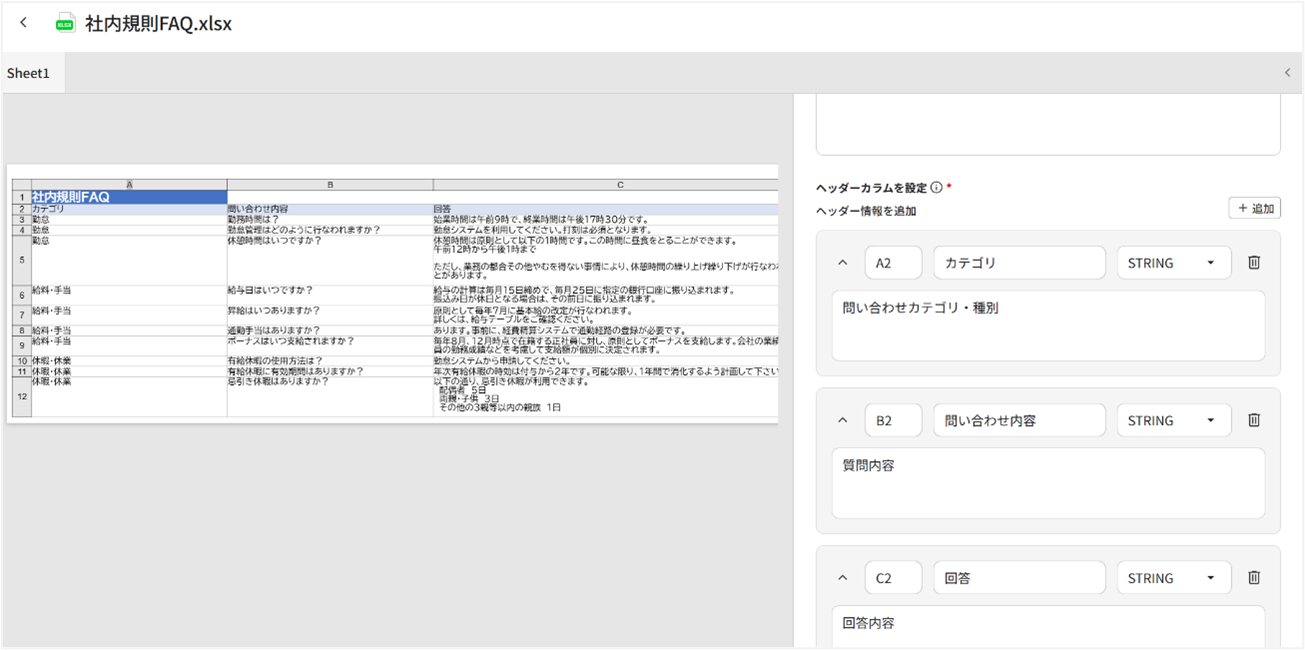The height and width of the screenshot is (650, 1305).
Task: Open the STRING type dropdown for 回答
Action: (1173, 579)
